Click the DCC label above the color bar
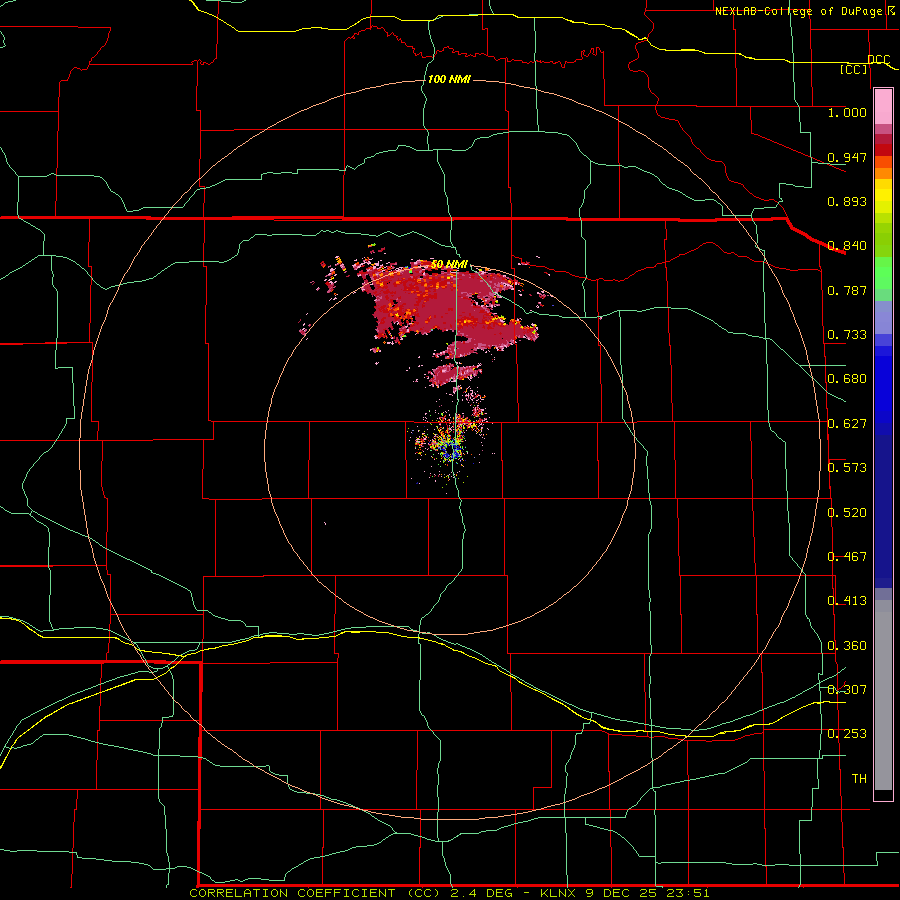This screenshot has height=900, width=900. click(879, 59)
